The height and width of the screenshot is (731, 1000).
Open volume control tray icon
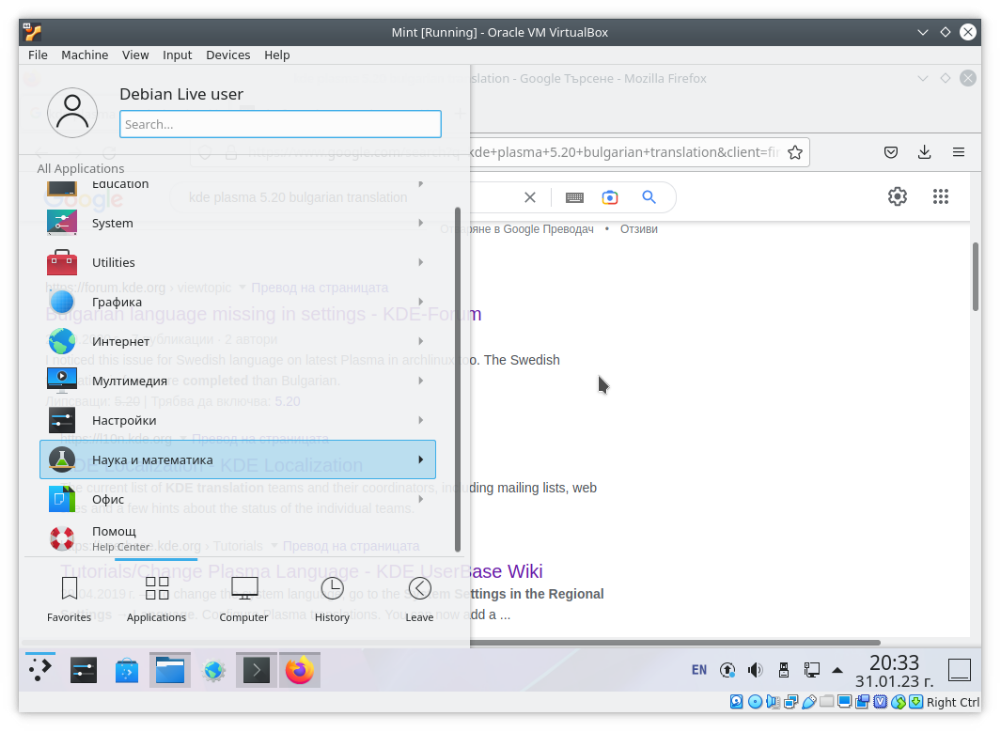[755, 670]
